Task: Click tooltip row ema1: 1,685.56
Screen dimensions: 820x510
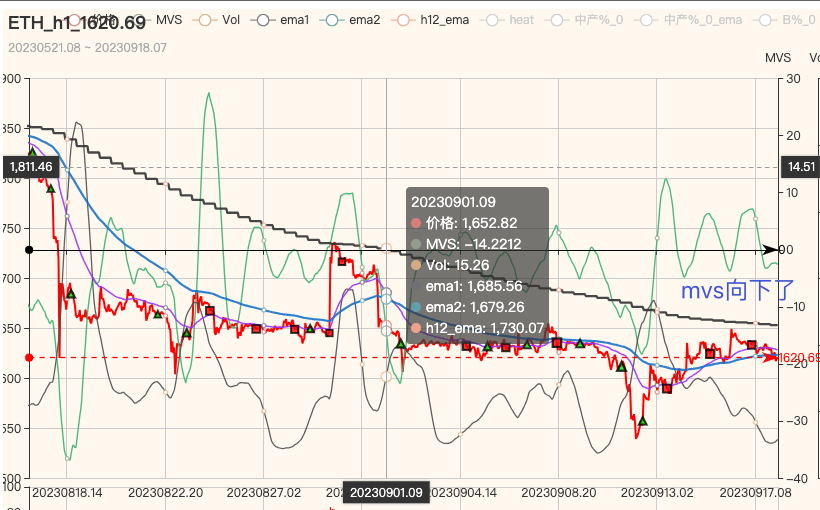Action: [x=467, y=286]
